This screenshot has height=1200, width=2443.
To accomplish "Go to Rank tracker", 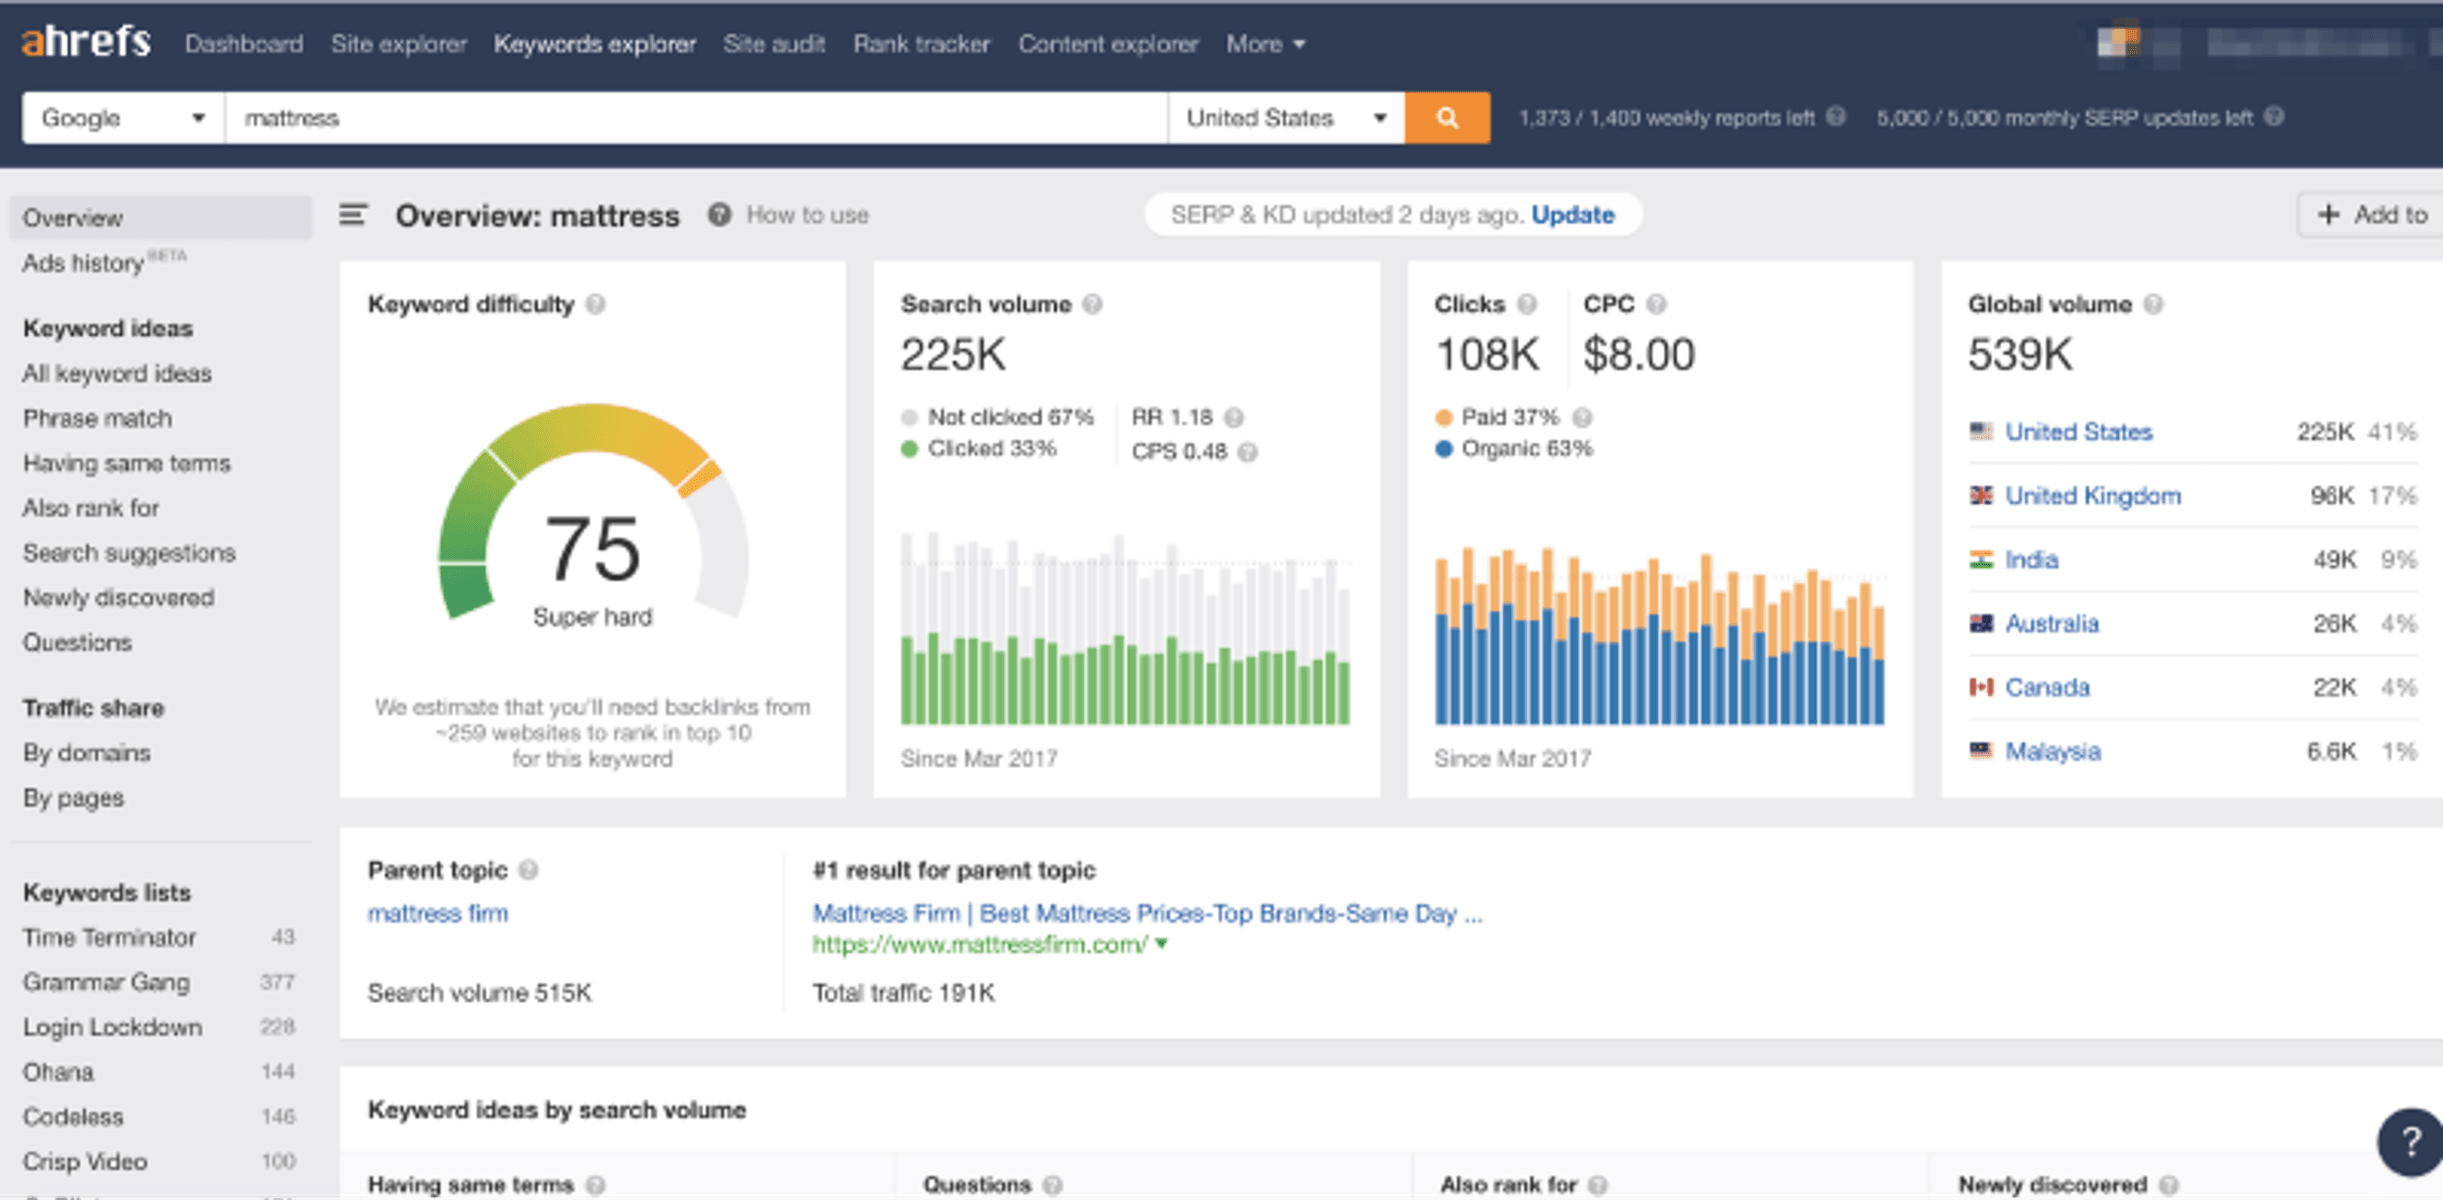I will [x=921, y=44].
